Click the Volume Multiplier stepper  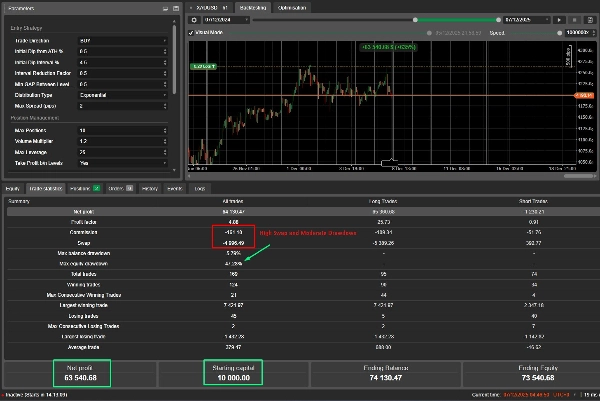point(165,141)
